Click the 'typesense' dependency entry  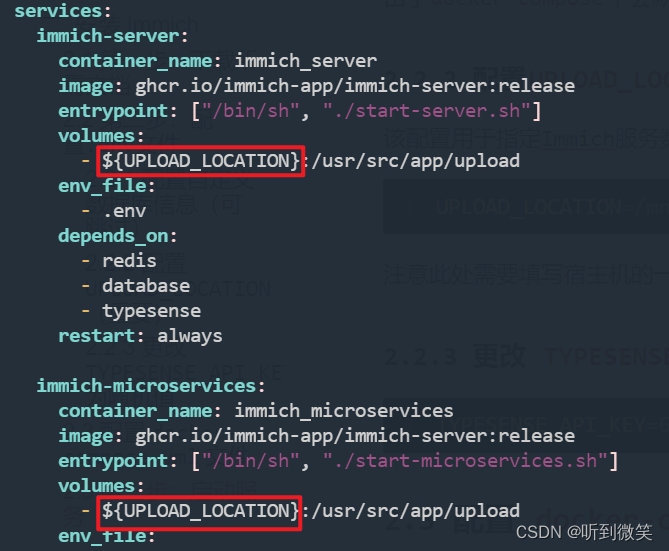click(151, 311)
